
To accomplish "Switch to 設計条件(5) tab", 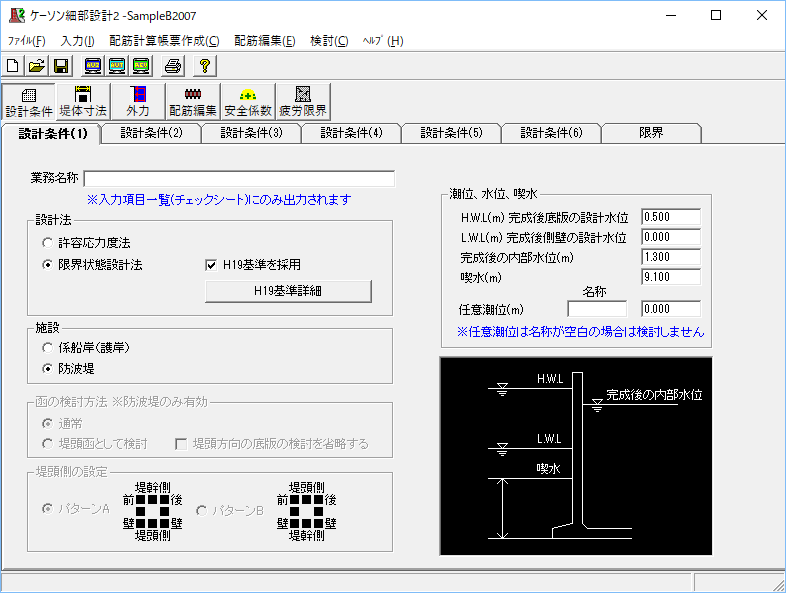I will tap(451, 133).
